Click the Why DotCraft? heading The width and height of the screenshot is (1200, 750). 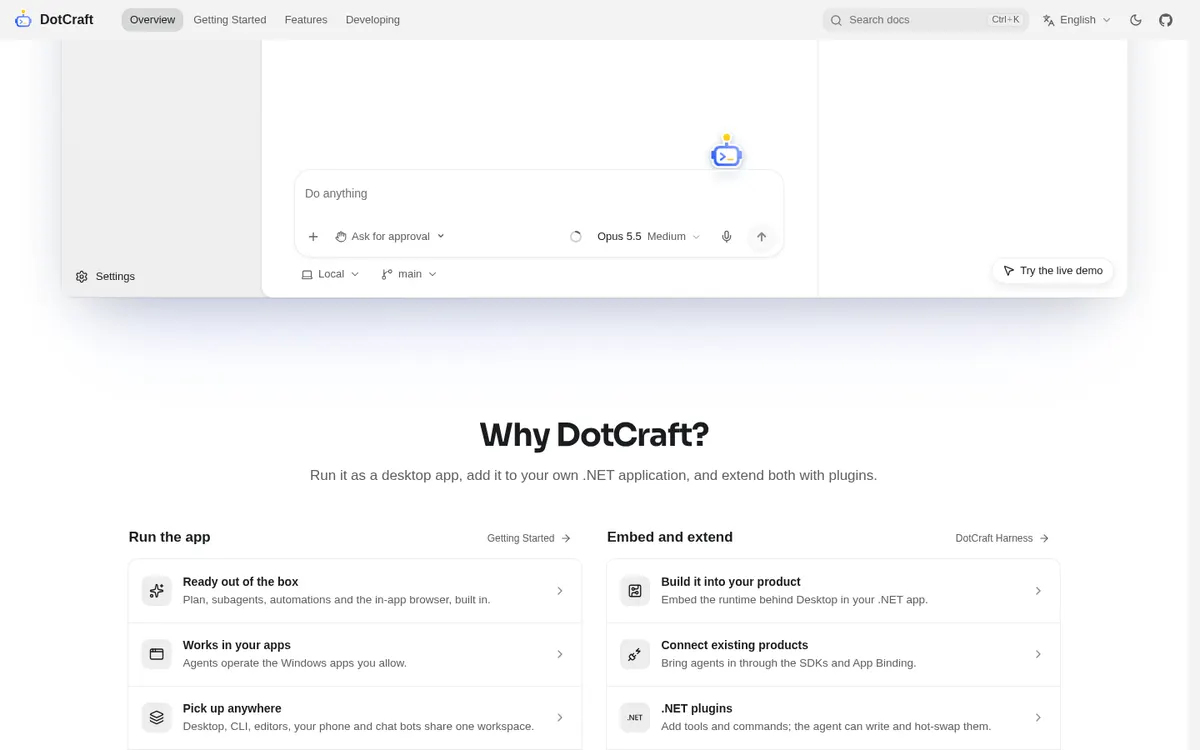click(x=594, y=435)
